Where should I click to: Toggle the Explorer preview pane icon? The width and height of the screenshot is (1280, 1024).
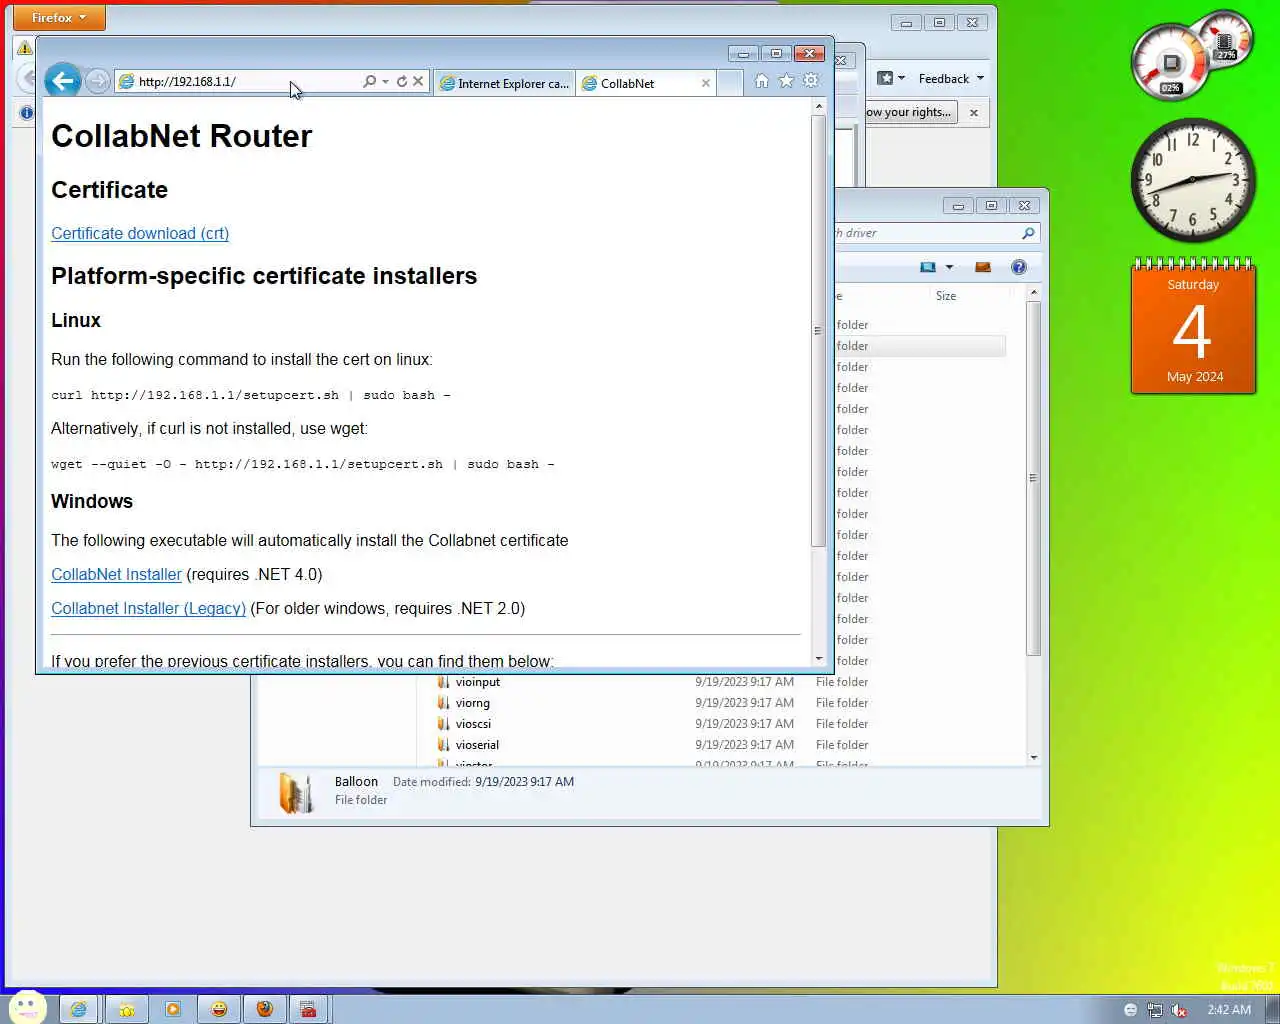(x=983, y=267)
